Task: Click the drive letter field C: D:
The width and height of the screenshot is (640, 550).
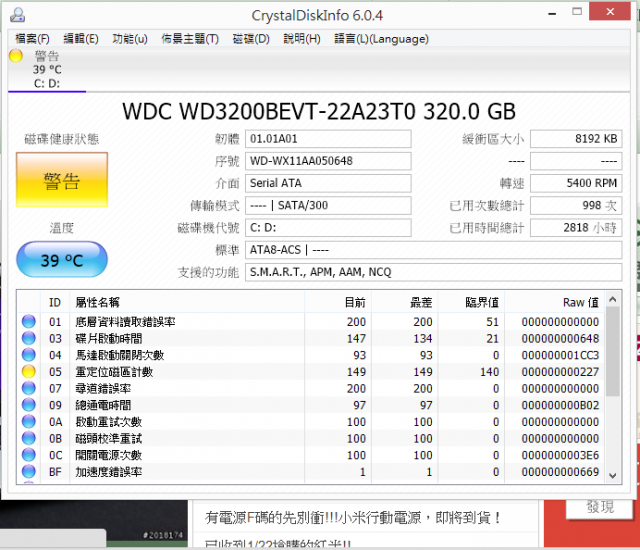Action: (328, 228)
